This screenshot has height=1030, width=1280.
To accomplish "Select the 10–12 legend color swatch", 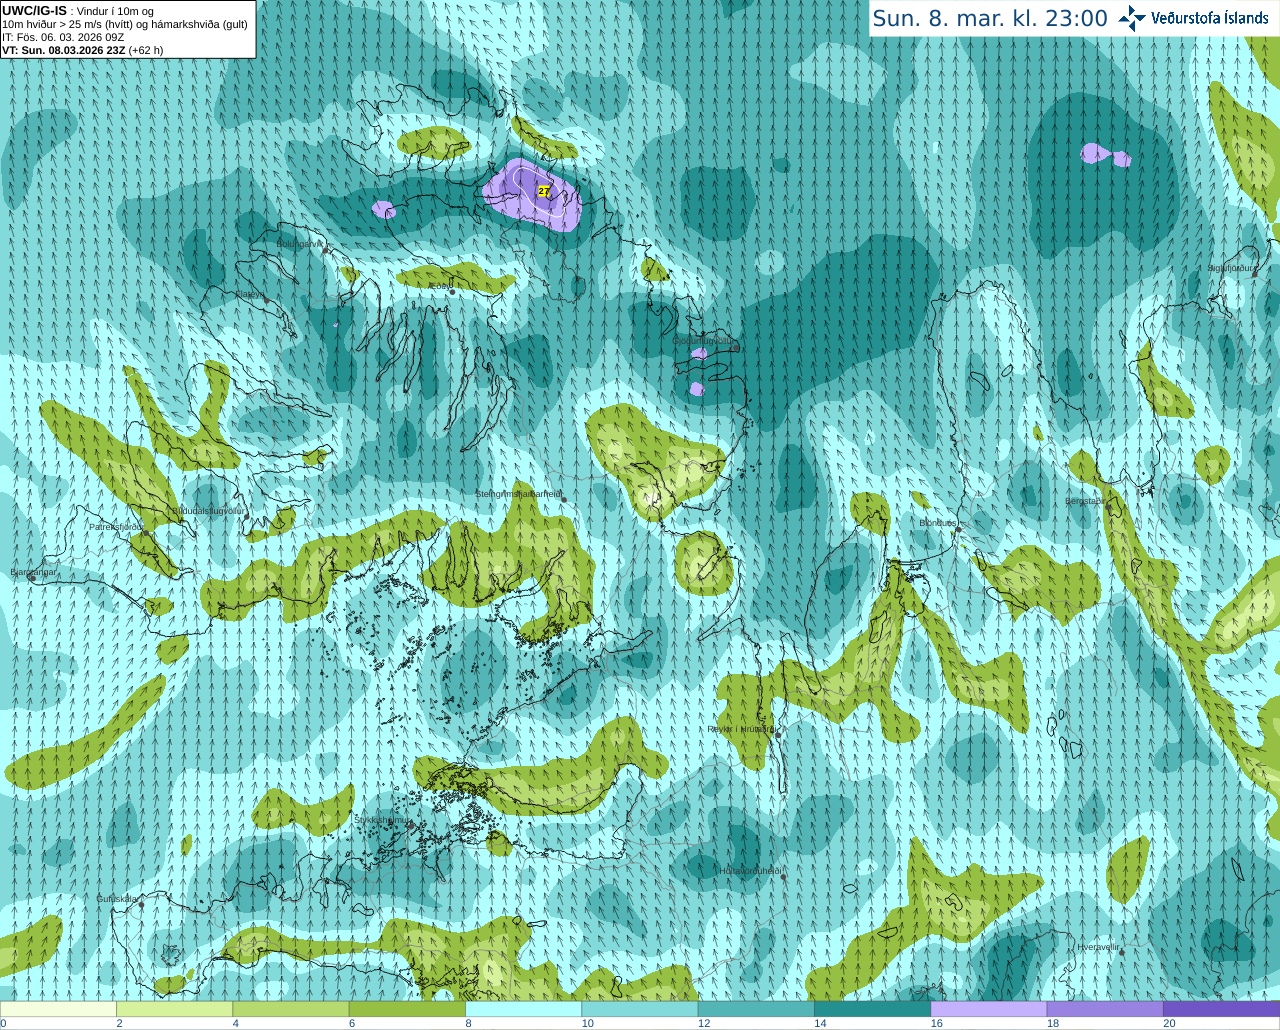I will tap(640, 1009).
